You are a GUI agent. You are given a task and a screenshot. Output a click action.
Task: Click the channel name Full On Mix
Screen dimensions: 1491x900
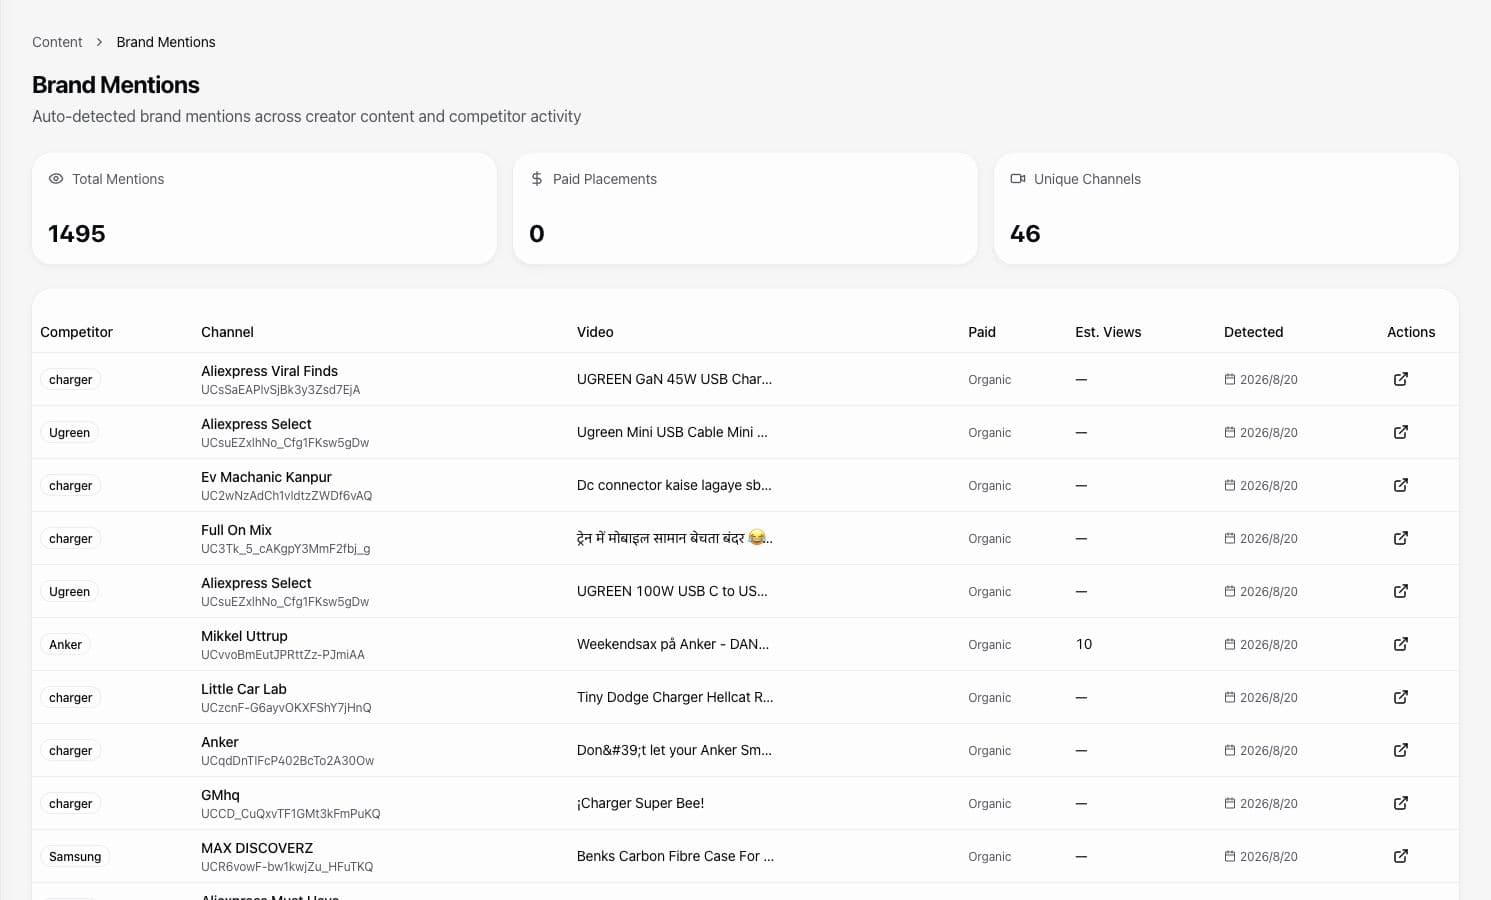[236, 530]
